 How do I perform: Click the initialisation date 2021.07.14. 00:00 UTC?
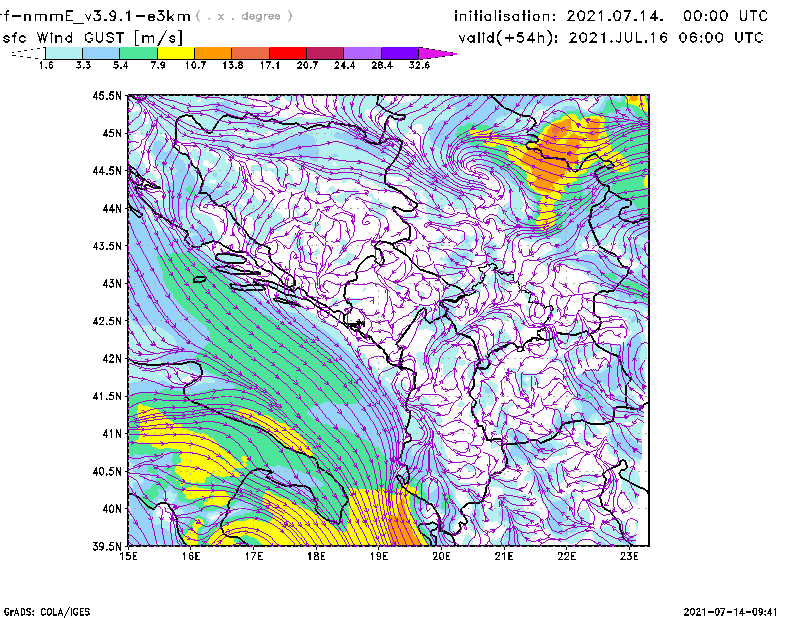point(611,16)
